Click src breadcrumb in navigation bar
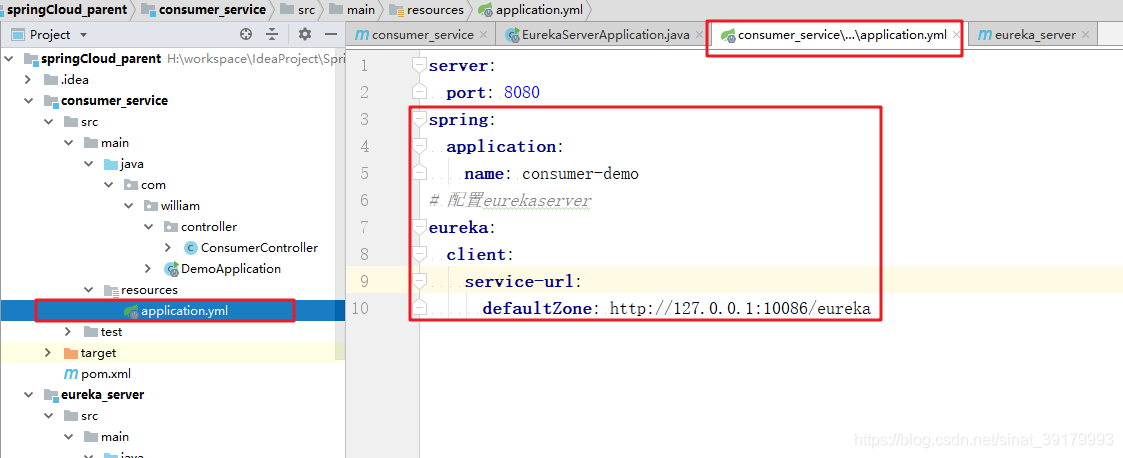 click(298, 10)
